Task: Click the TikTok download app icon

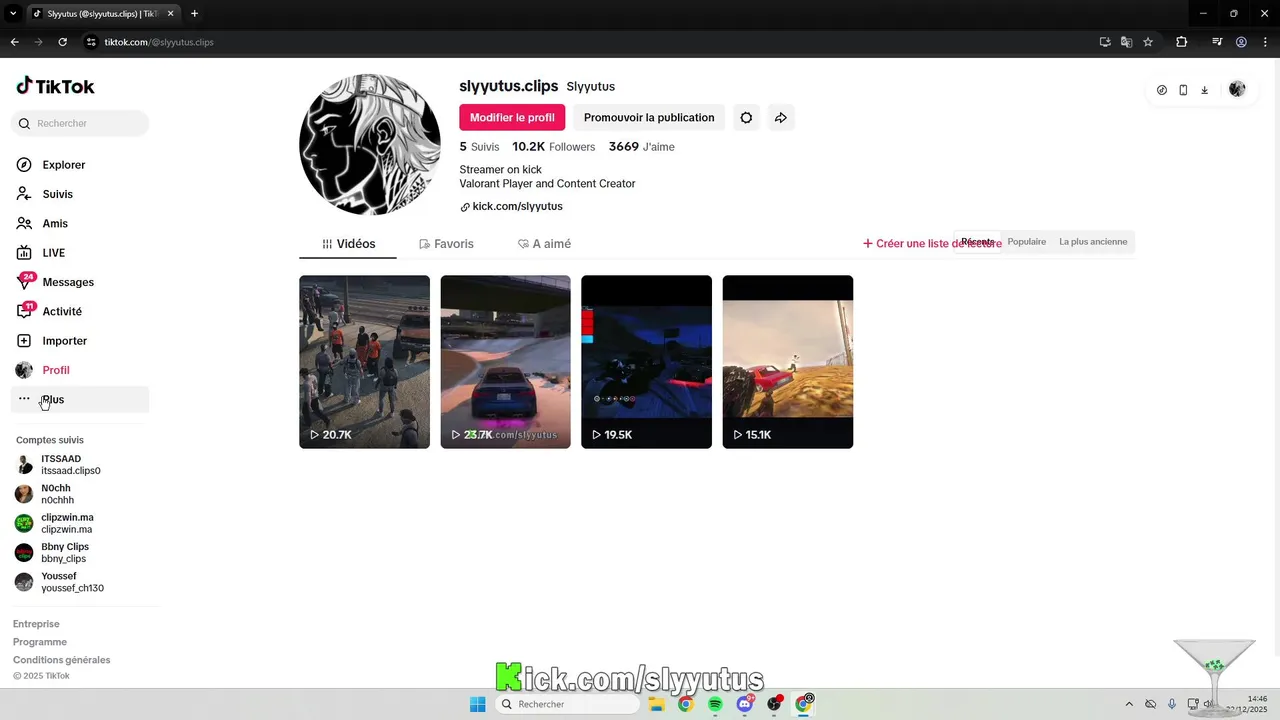Action: click(x=1205, y=90)
